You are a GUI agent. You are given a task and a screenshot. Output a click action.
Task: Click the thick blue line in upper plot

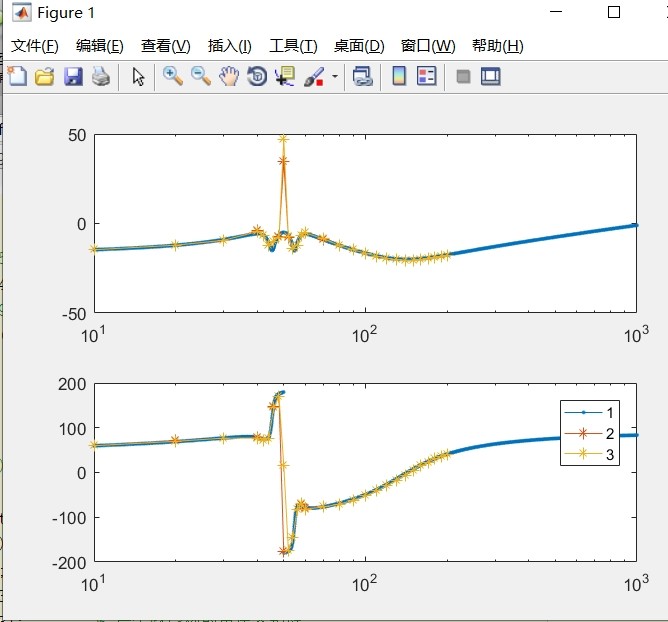click(x=543, y=239)
